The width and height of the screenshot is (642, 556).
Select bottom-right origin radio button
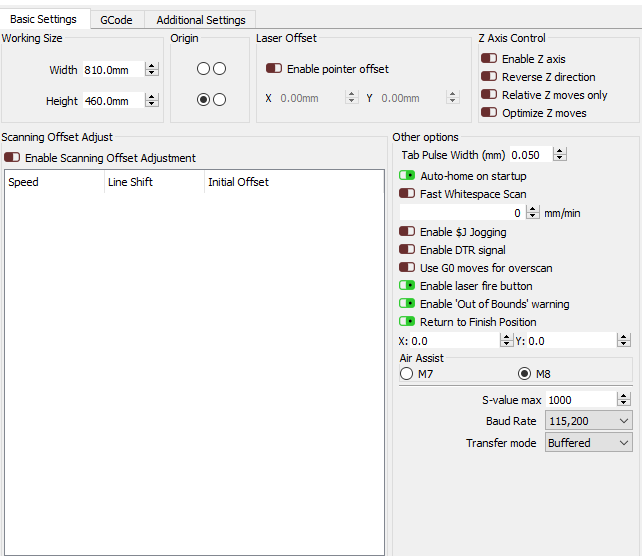(219, 99)
